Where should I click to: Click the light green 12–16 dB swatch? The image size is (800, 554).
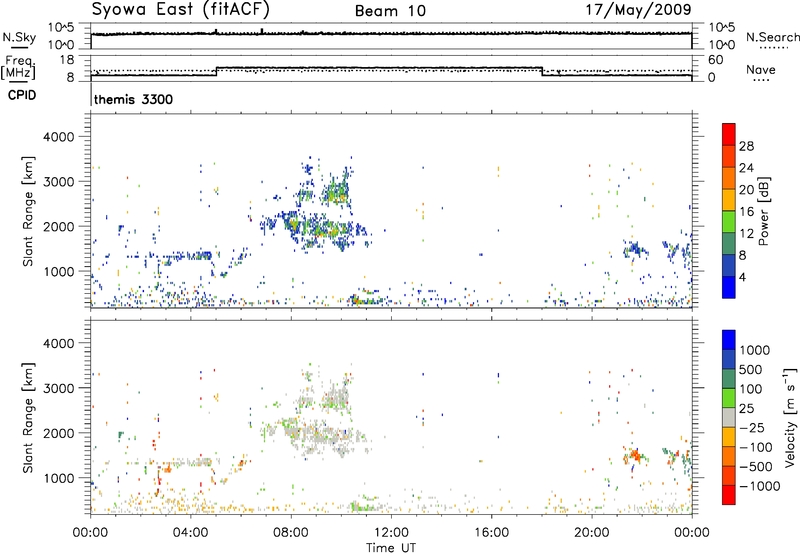tap(729, 221)
